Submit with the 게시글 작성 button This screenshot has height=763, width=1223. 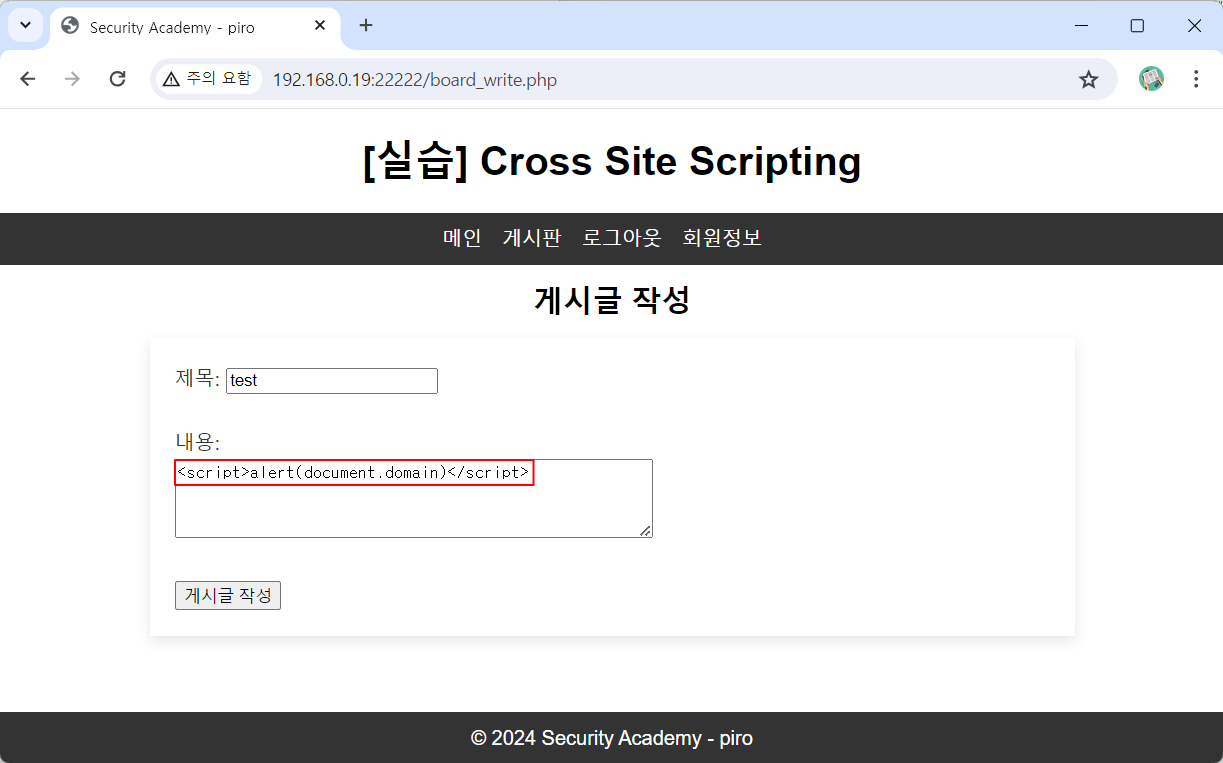pos(228,595)
